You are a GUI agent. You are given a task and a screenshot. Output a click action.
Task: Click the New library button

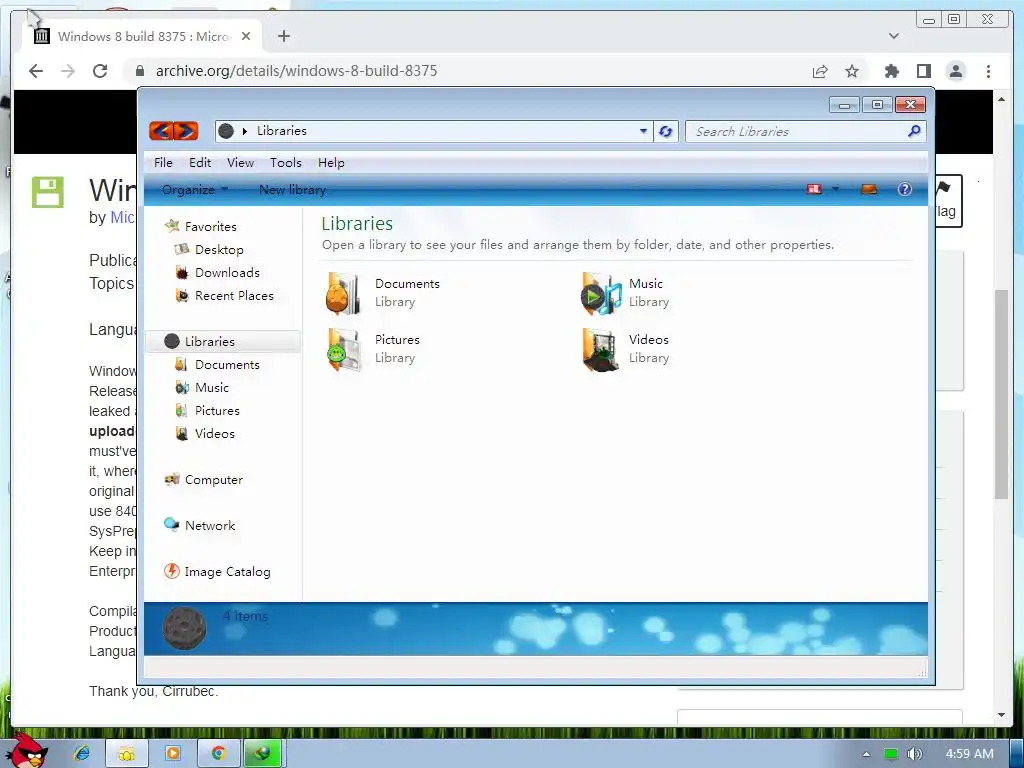point(292,190)
